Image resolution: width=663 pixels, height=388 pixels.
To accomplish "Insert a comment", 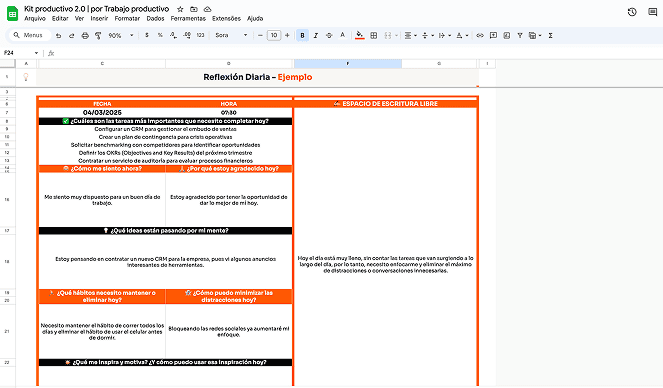I will point(493,36).
